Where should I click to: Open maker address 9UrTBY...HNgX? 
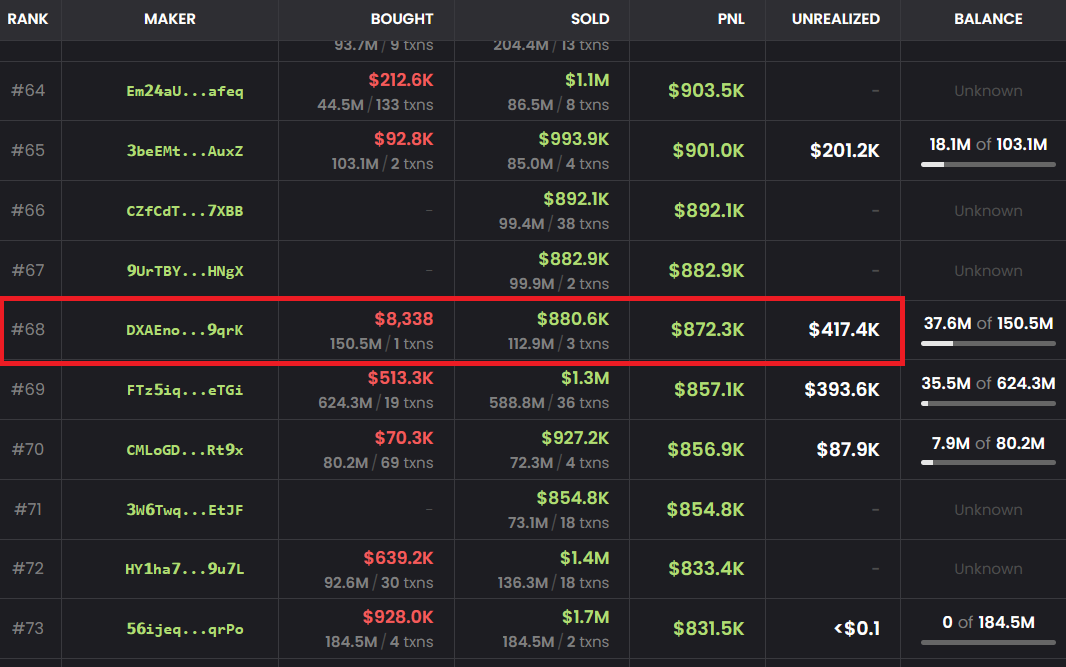[x=185, y=271]
